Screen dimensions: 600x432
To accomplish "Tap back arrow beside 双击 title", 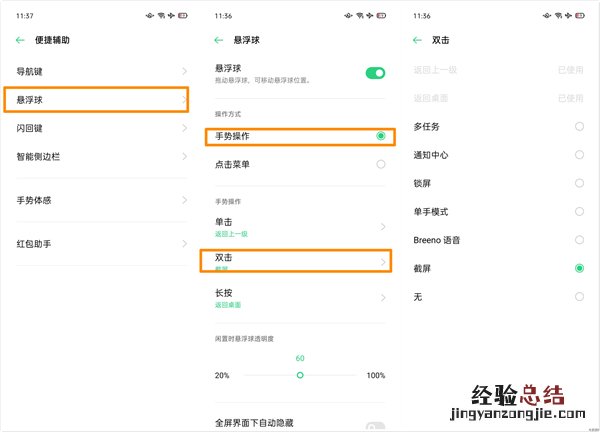I will pos(417,41).
